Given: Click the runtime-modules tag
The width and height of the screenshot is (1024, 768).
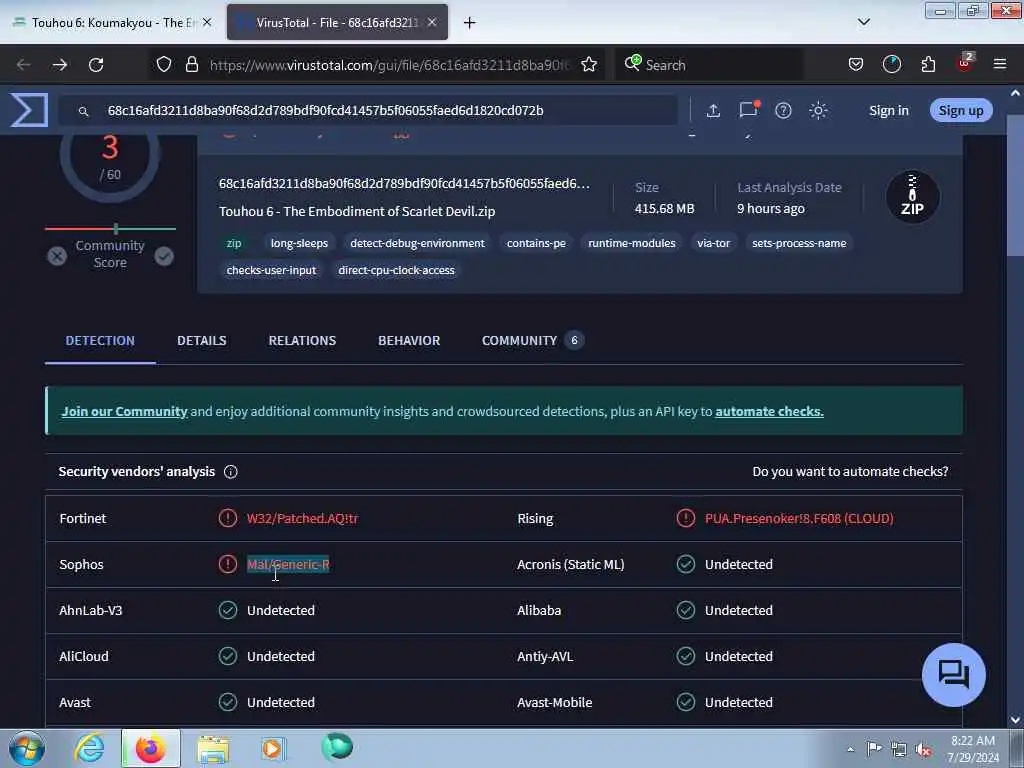Looking at the screenshot, I should tap(632, 243).
